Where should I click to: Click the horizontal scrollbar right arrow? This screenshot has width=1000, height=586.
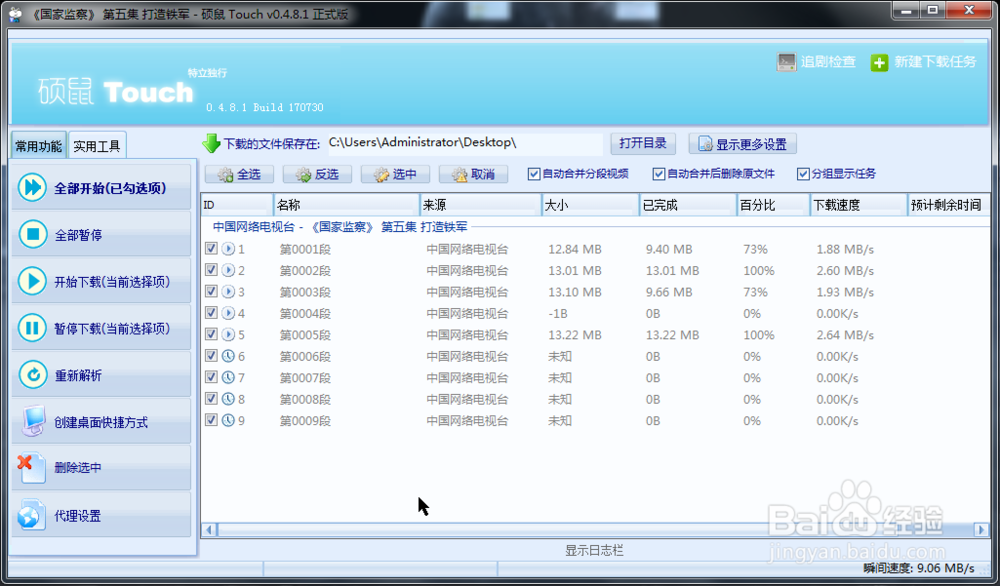[982, 529]
